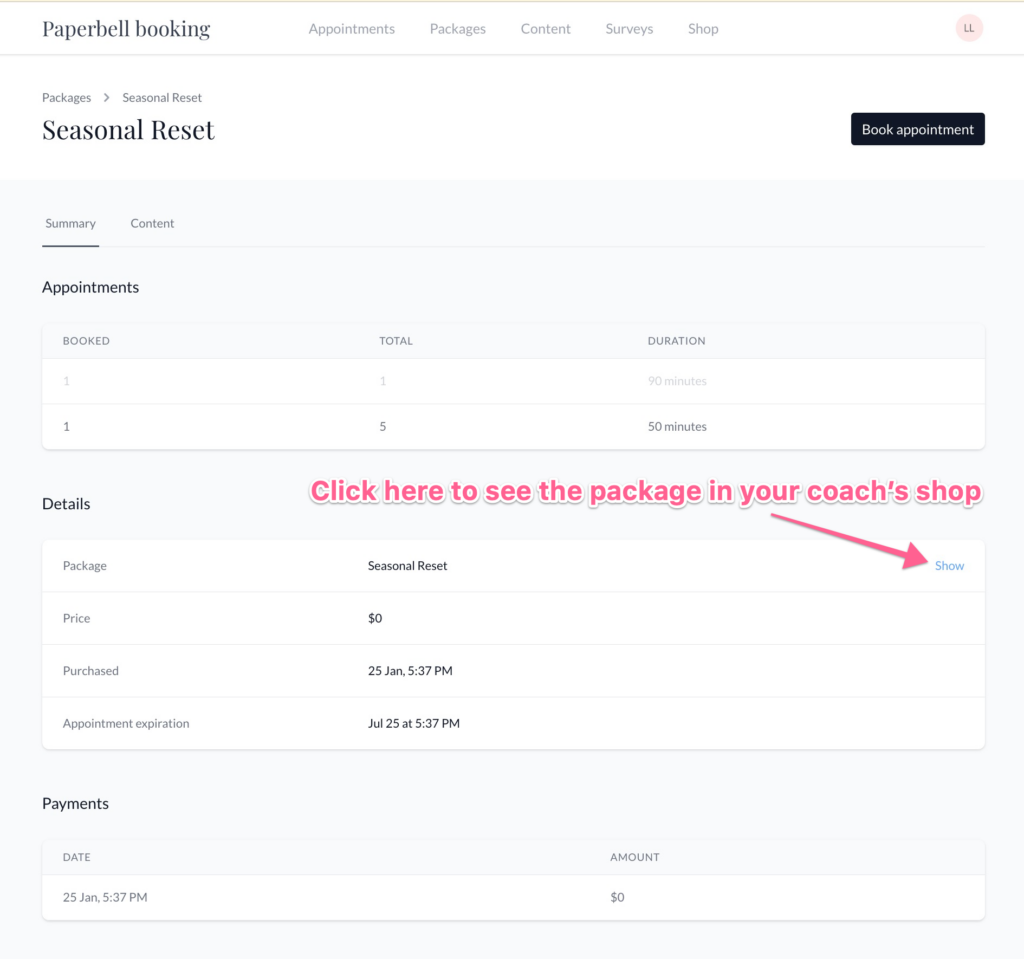This screenshot has width=1024, height=959.
Task: Open the LL user avatar menu
Action: pos(968,28)
